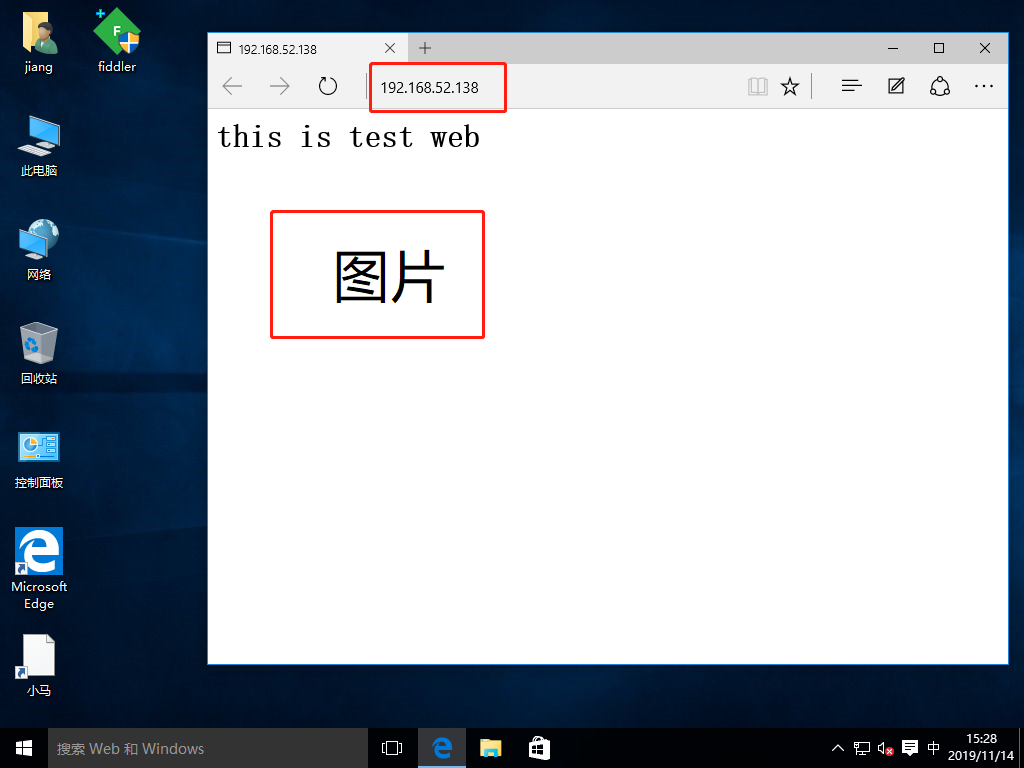1024x768 pixels.
Task: Add page to favorites star icon
Action: [790, 86]
